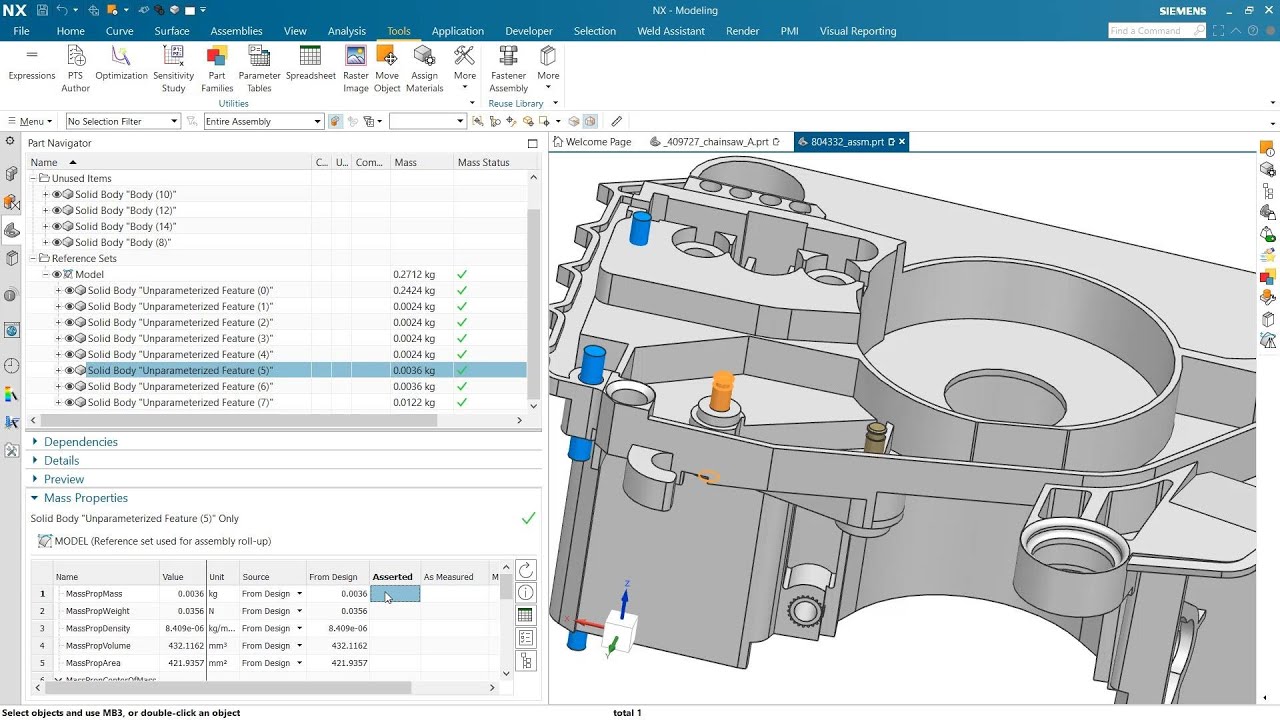Toggle visibility eye of Solid Body "Body (12)"
Image resolution: width=1280 pixels, height=720 pixels.
[57, 211]
